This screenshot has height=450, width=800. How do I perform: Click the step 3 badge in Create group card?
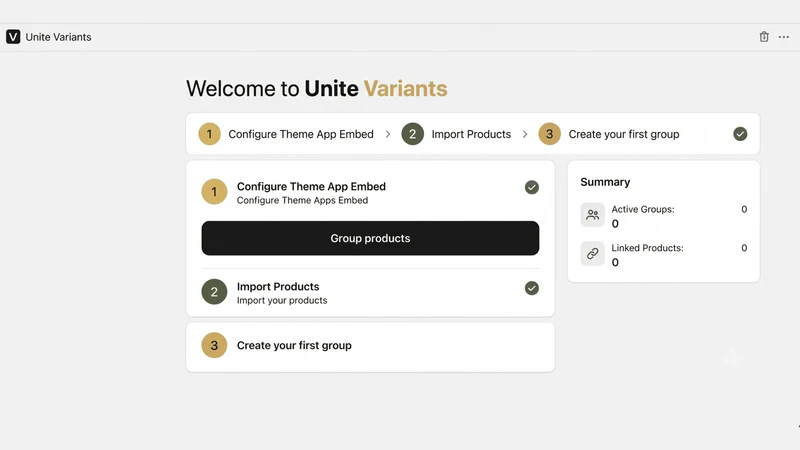click(x=214, y=345)
